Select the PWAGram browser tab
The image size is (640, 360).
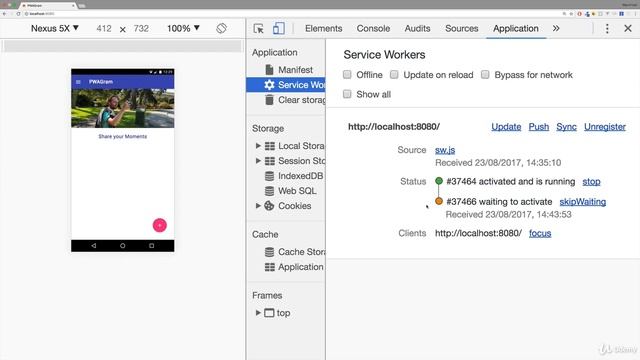click(x=48, y=5)
